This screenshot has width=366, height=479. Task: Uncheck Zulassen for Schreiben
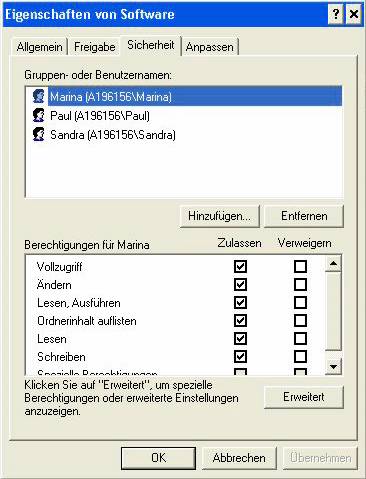(x=240, y=356)
